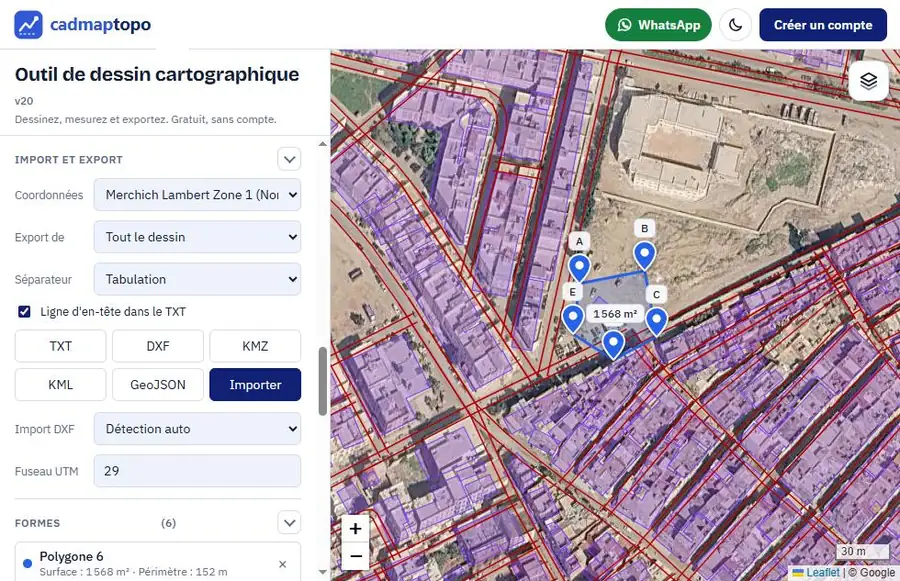The image size is (900, 581).
Task: Click the Outil de dessin cartographique heading
Action: coord(157,75)
